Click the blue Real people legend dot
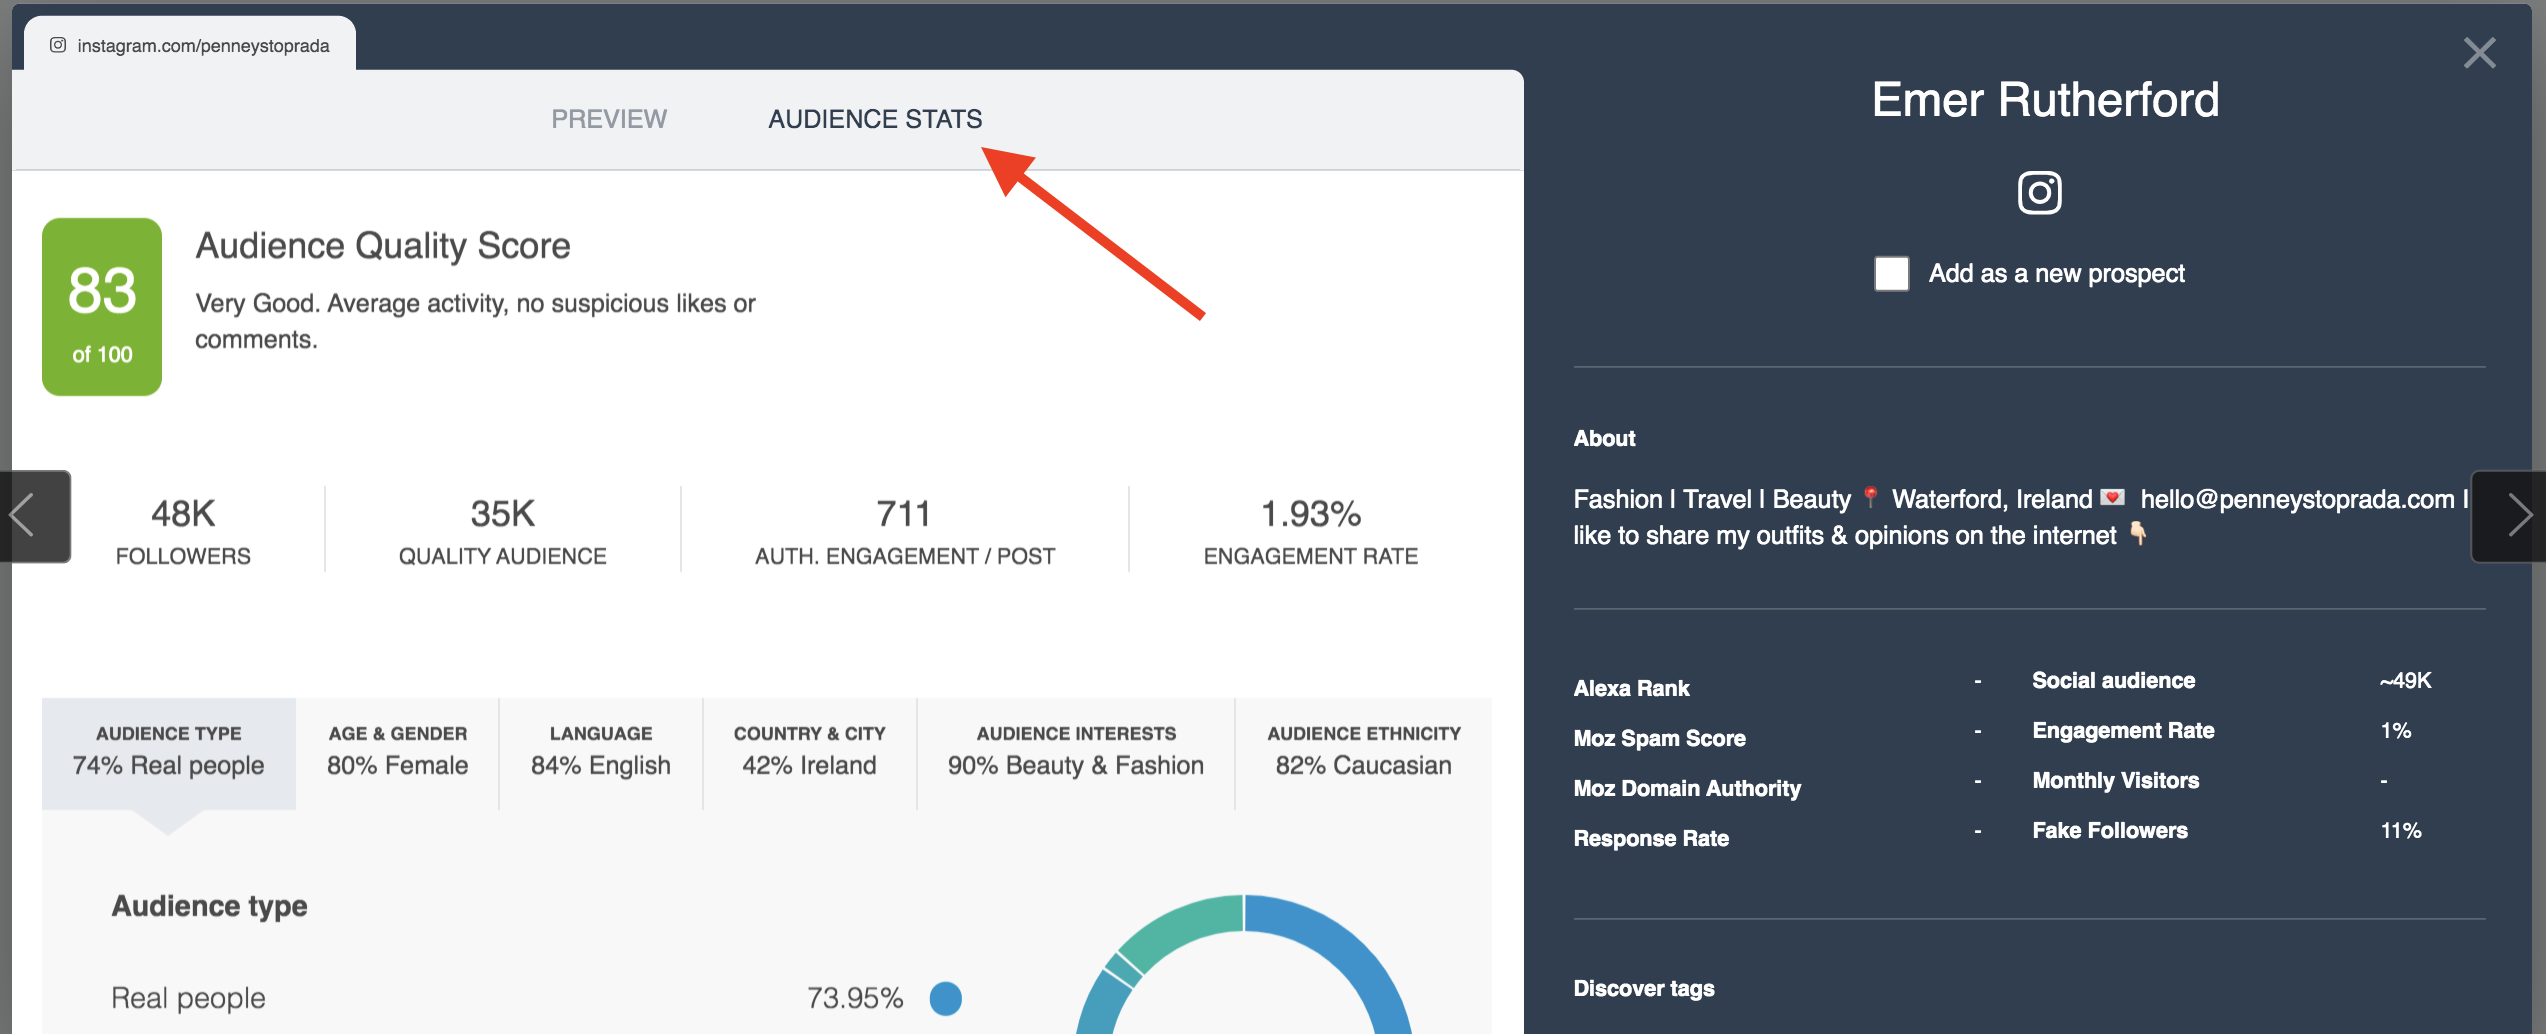 (945, 998)
